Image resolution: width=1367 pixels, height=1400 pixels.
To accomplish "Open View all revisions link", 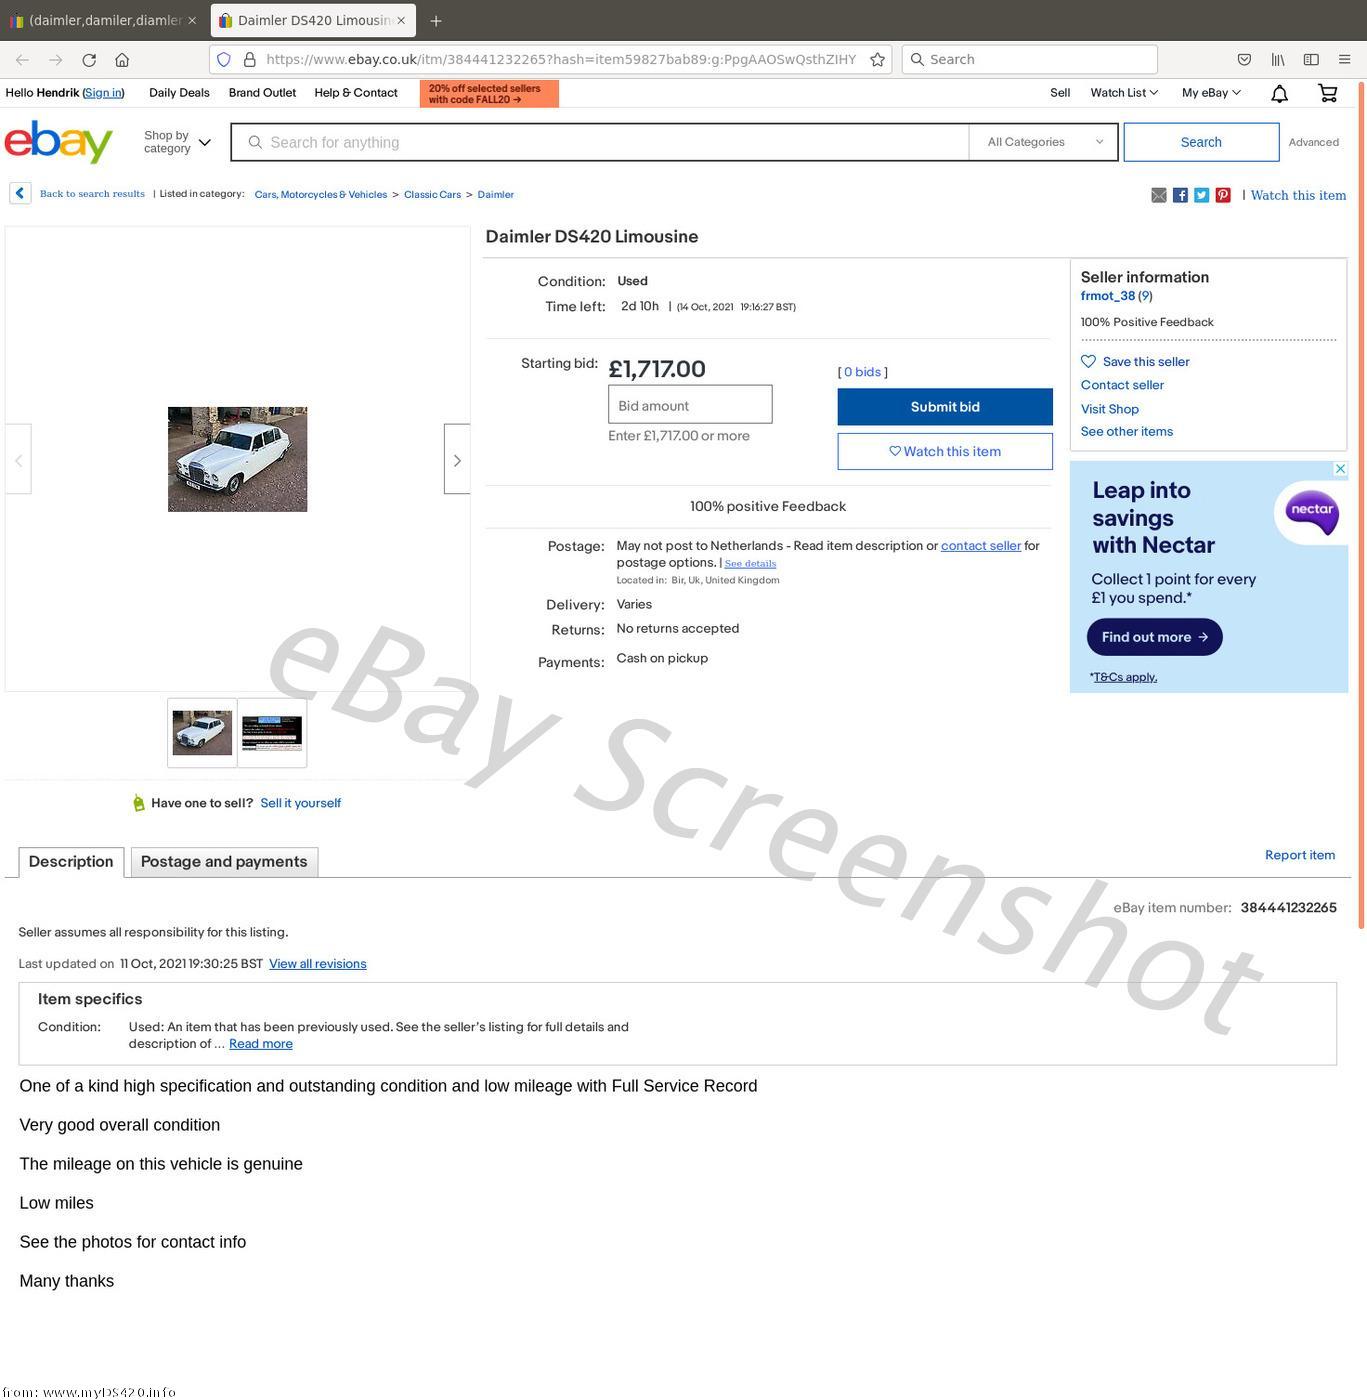I will 317,964.
